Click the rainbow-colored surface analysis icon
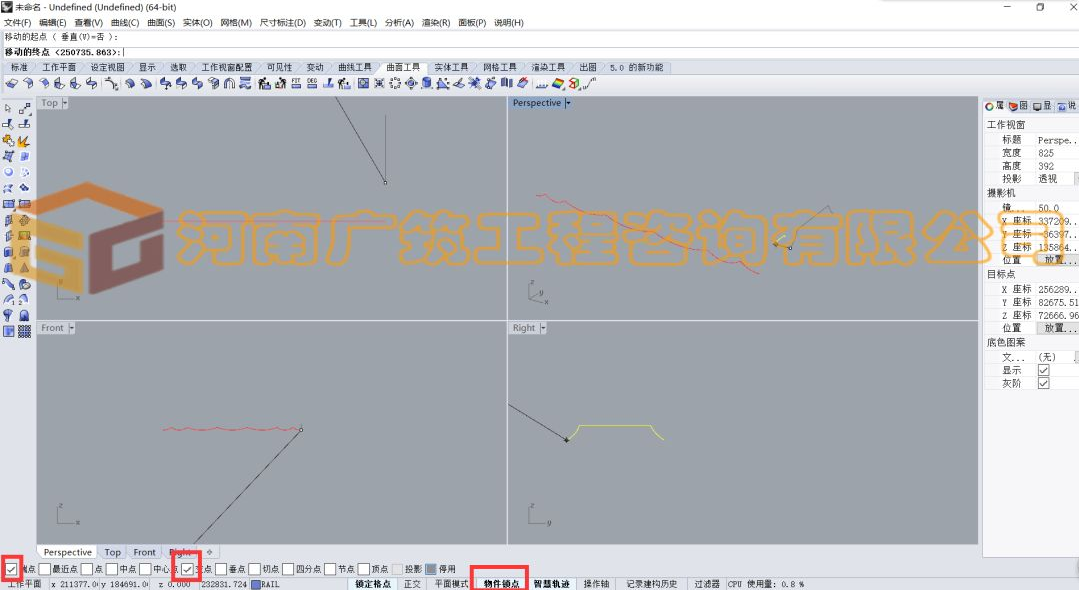Image resolution: width=1079 pixels, height=590 pixels. [558, 83]
